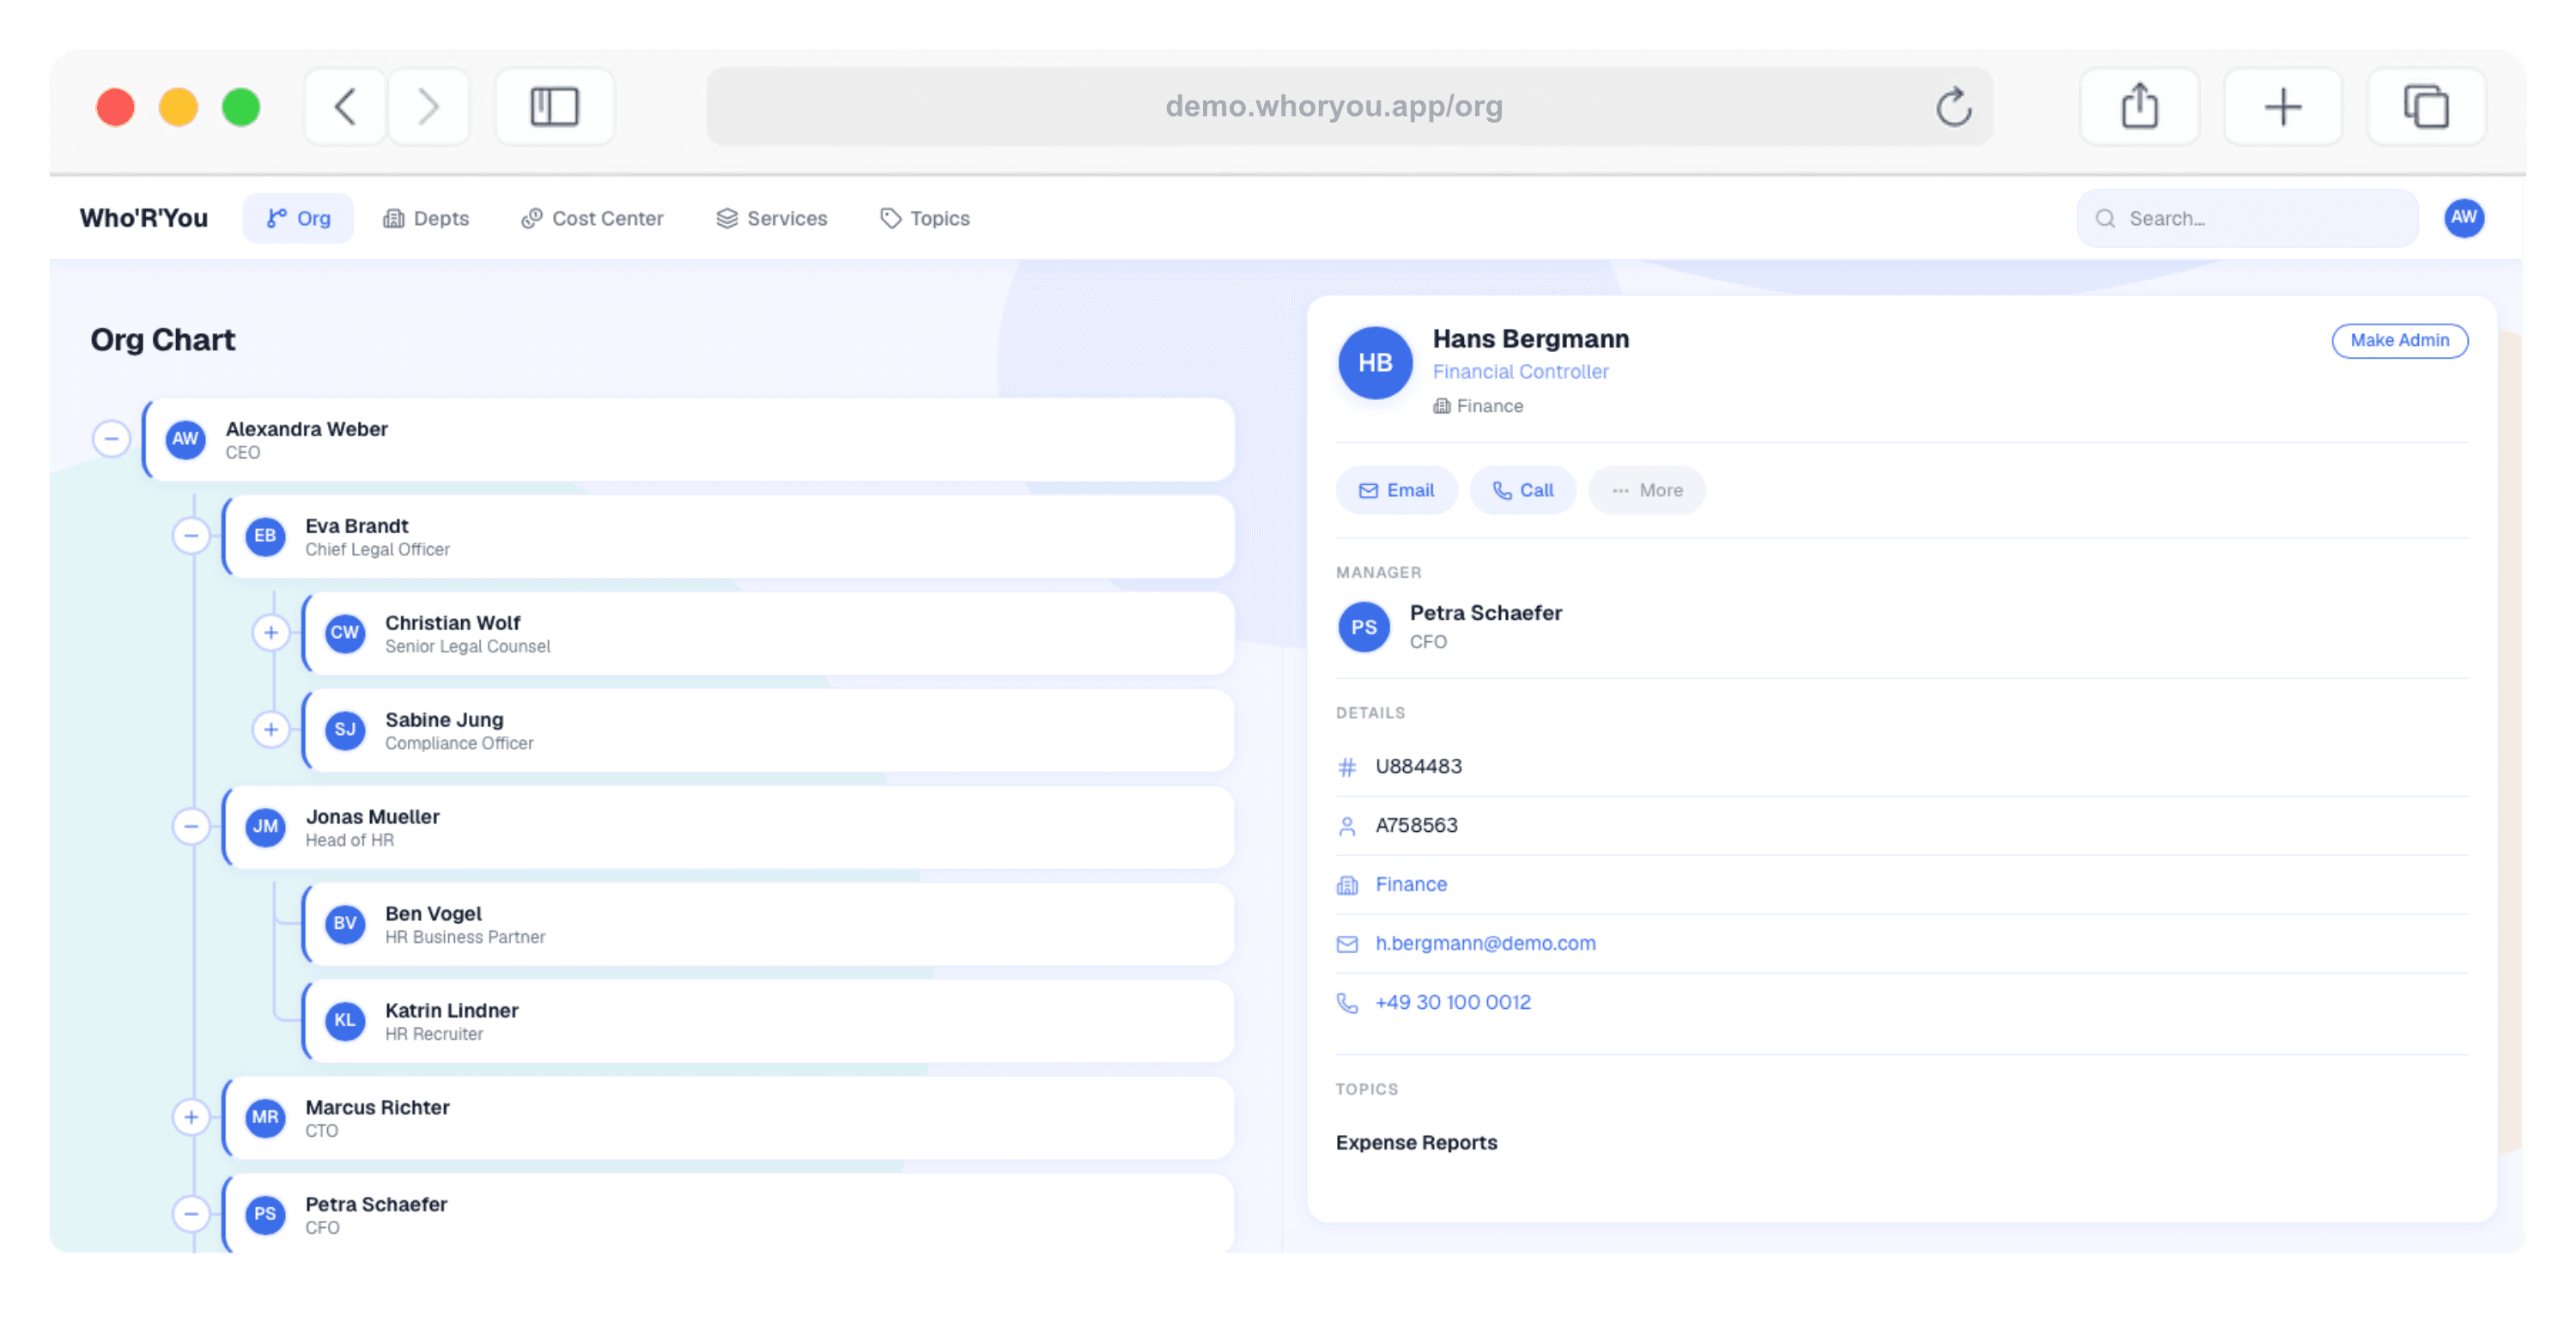Reload the page with the refresh icon

(x=1953, y=106)
